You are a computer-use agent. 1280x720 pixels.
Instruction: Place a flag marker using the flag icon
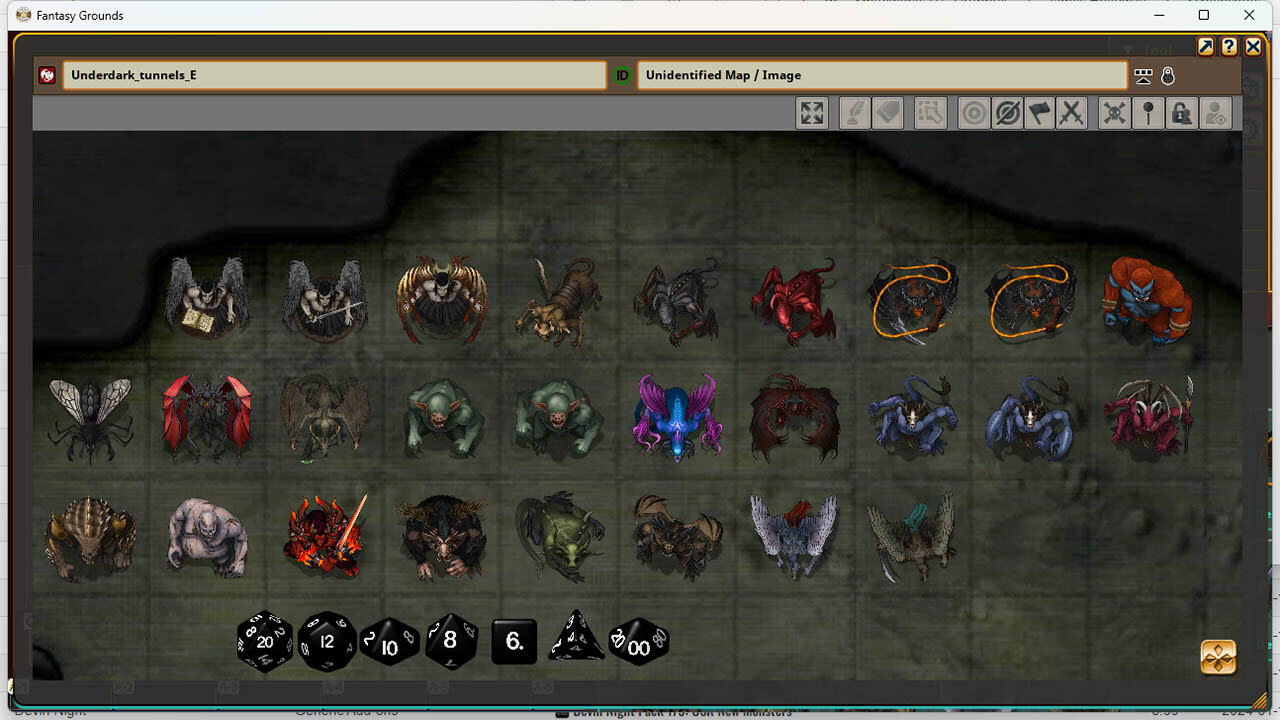coord(1039,112)
